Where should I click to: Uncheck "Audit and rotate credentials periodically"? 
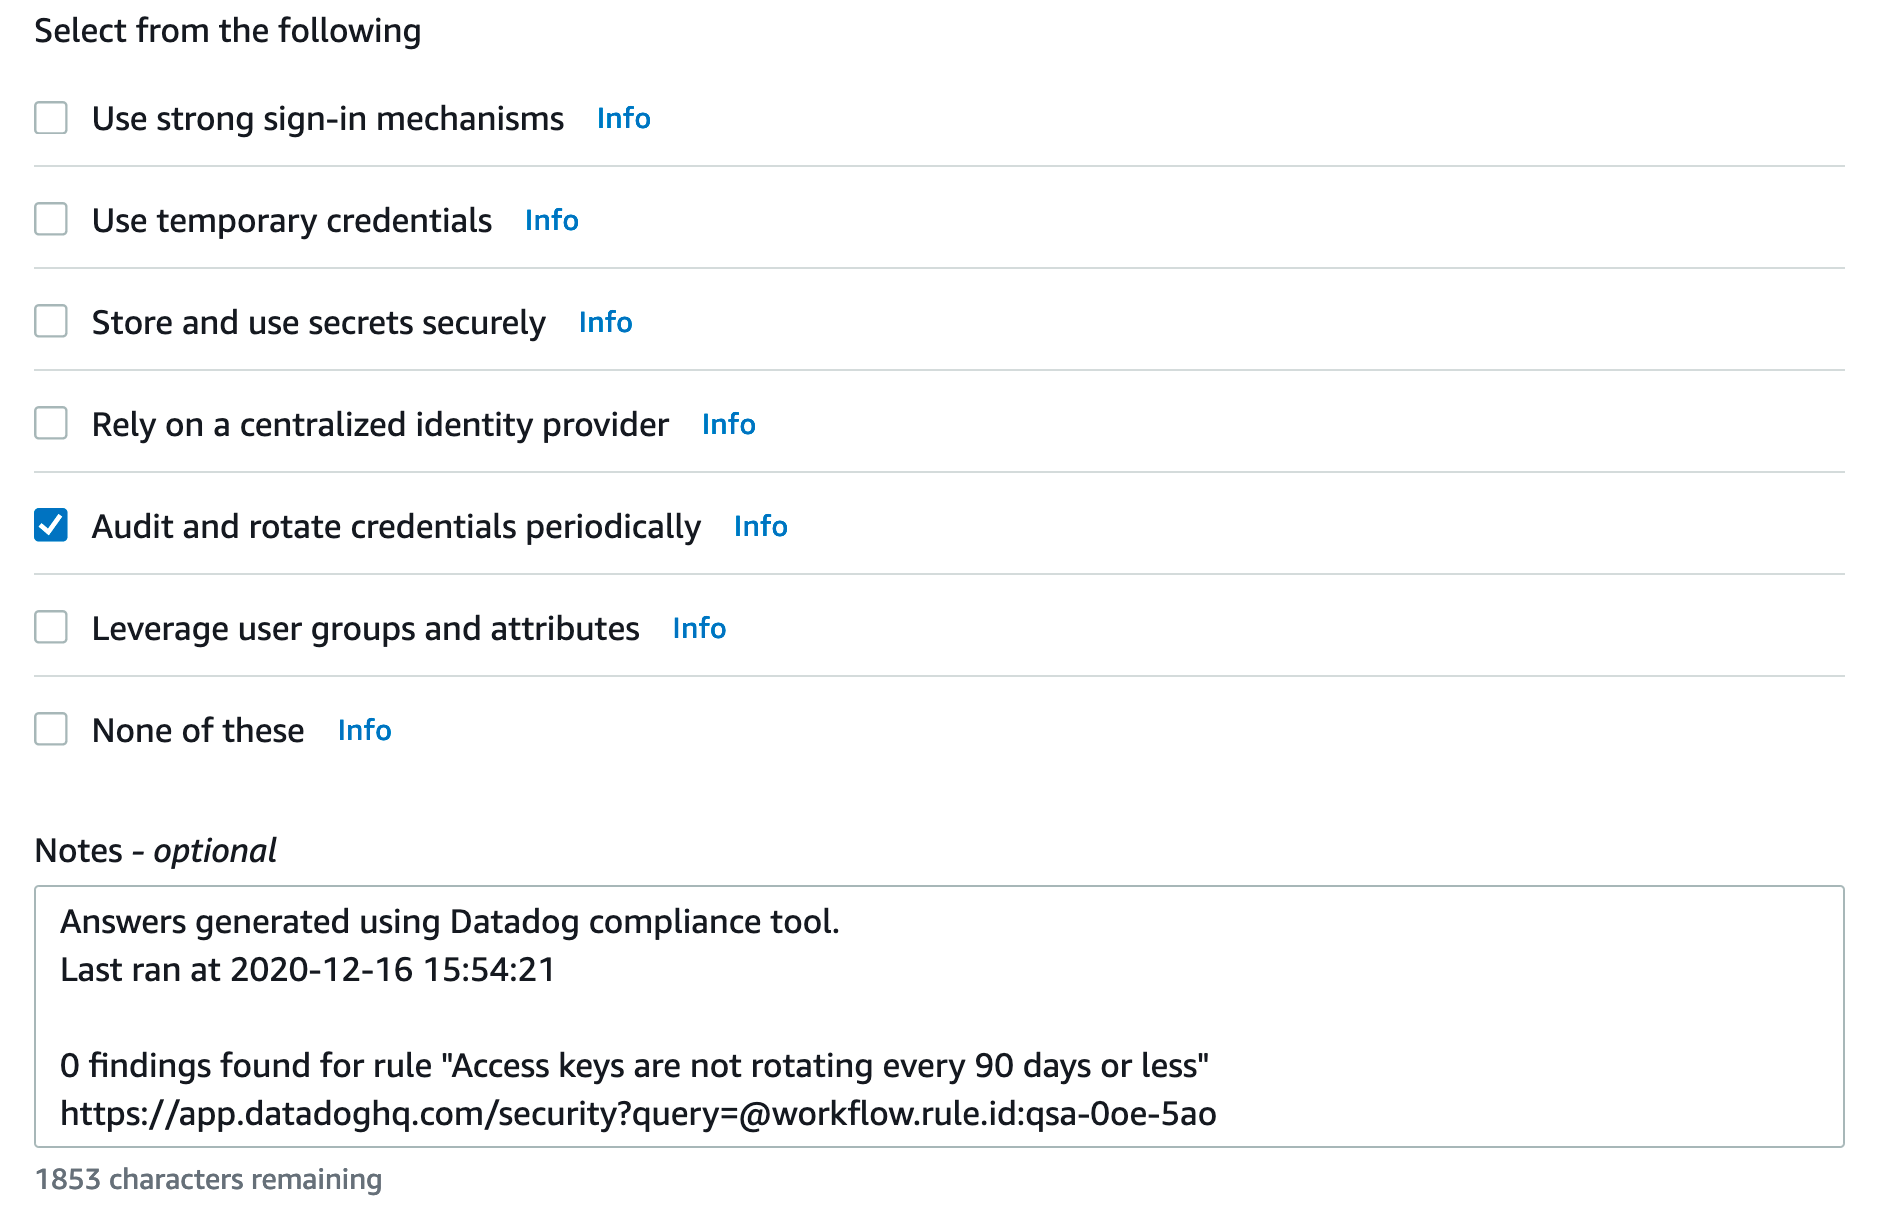pyautogui.click(x=50, y=526)
